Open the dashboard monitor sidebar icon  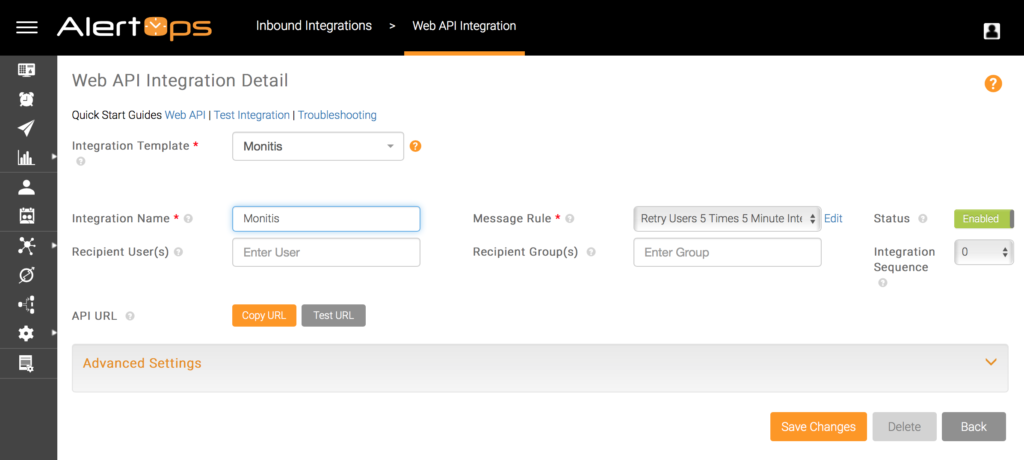click(x=26, y=69)
